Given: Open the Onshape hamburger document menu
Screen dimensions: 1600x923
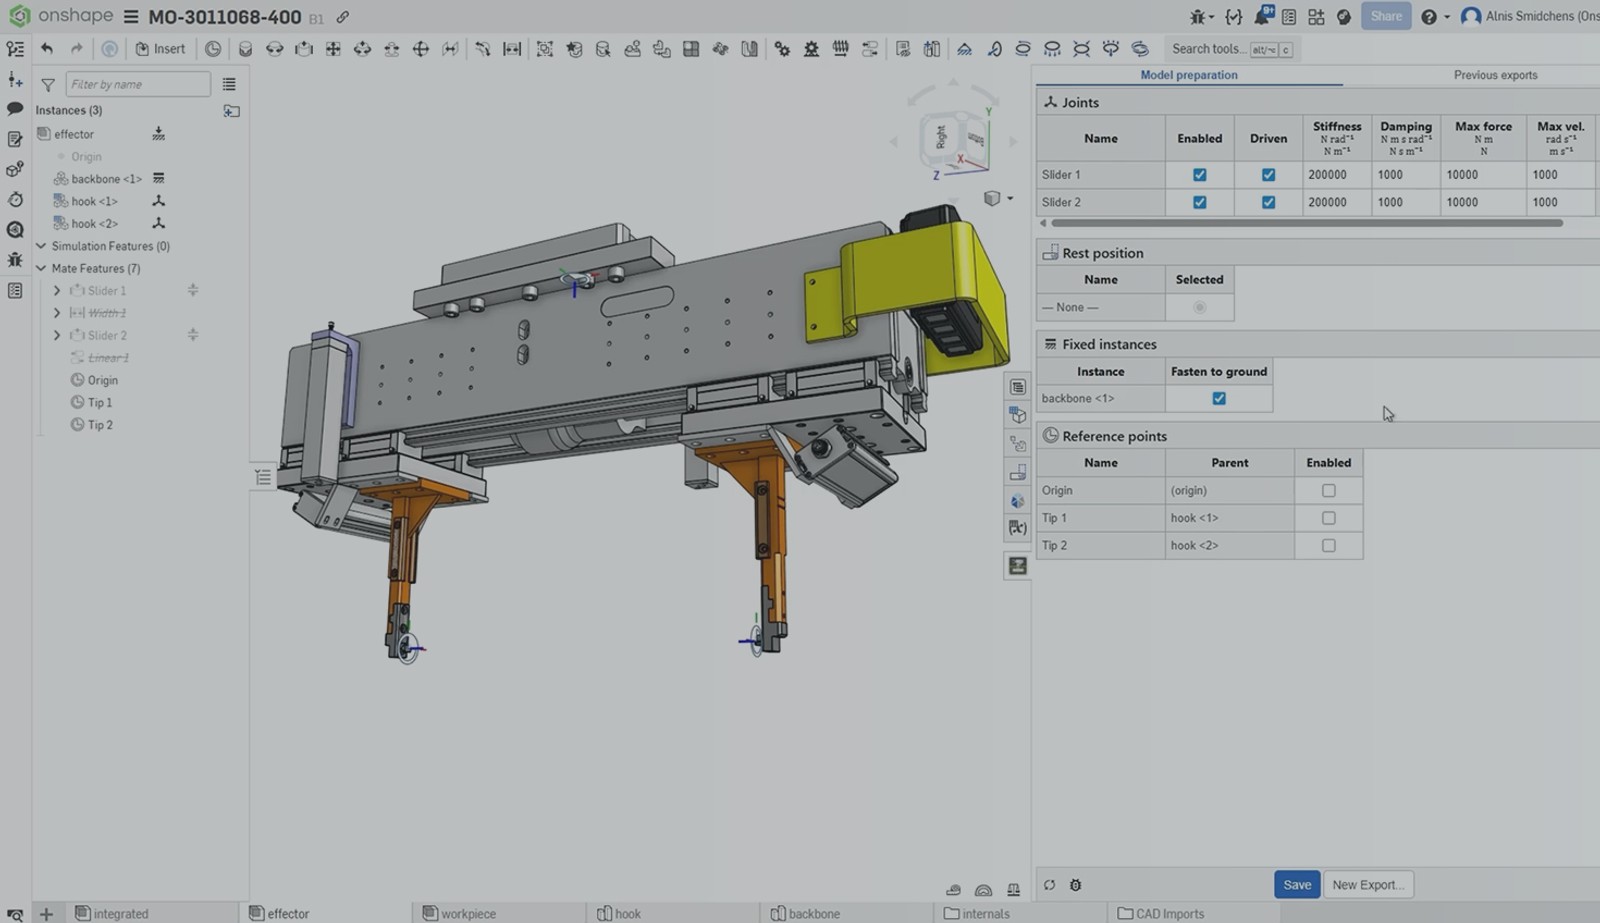Looking at the screenshot, I should [x=131, y=17].
